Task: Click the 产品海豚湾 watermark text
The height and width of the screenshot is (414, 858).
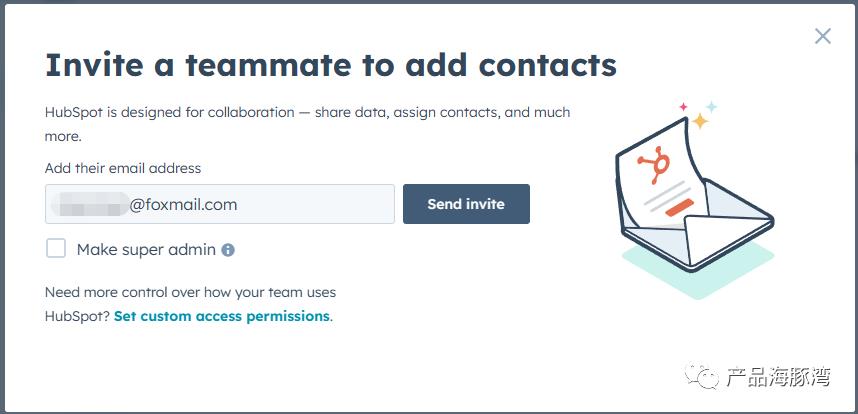Action: (x=779, y=377)
